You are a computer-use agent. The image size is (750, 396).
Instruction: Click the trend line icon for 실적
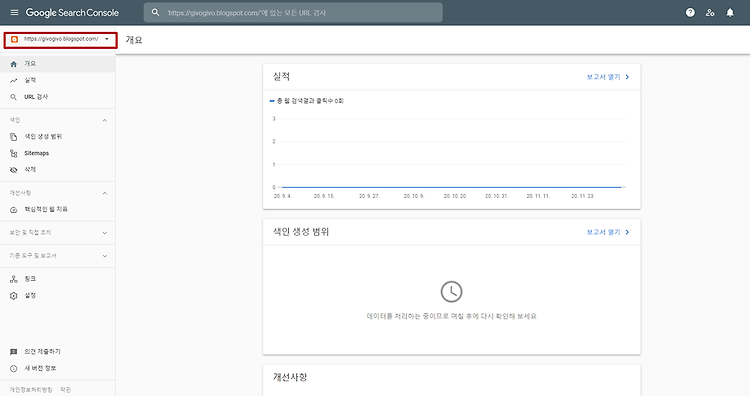[13, 81]
